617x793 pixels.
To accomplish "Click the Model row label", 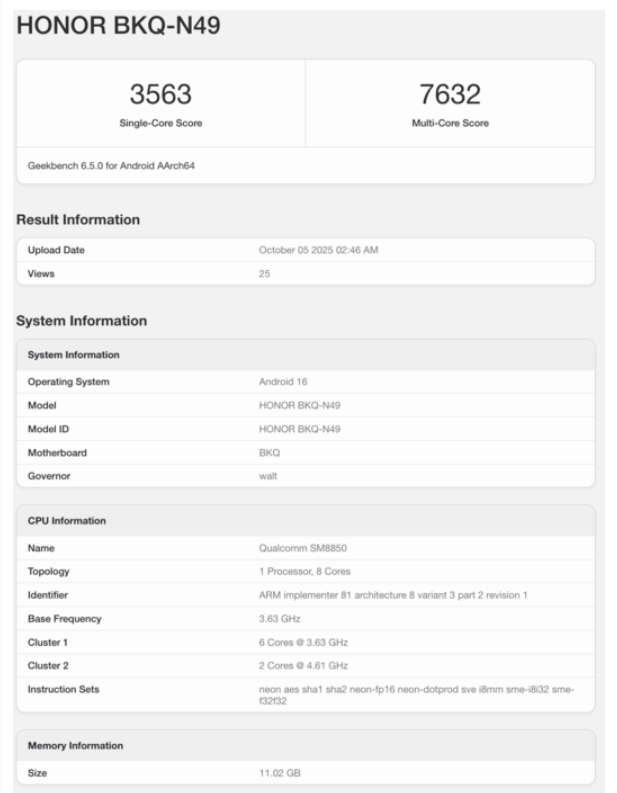I will point(42,405).
